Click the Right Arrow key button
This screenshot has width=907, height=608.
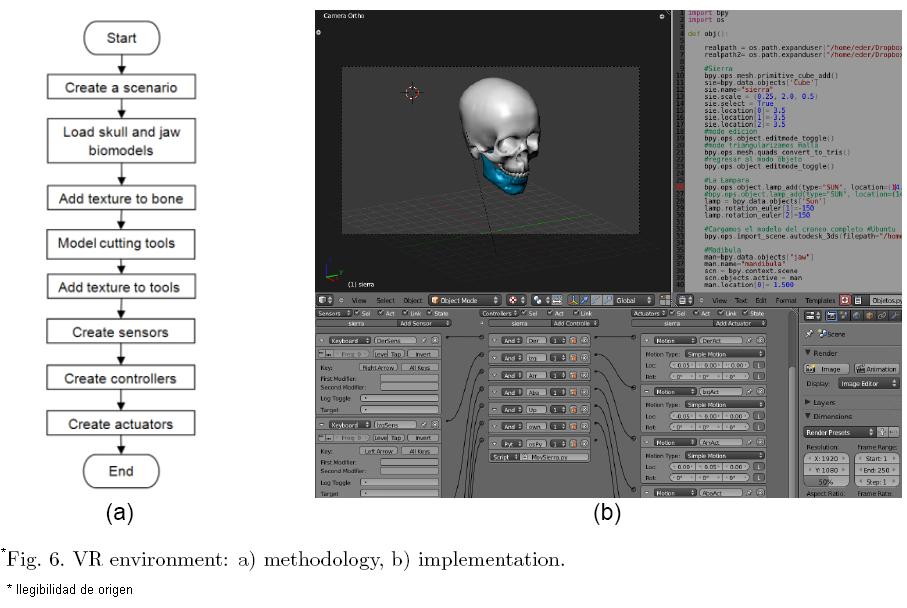click(x=377, y=367)
